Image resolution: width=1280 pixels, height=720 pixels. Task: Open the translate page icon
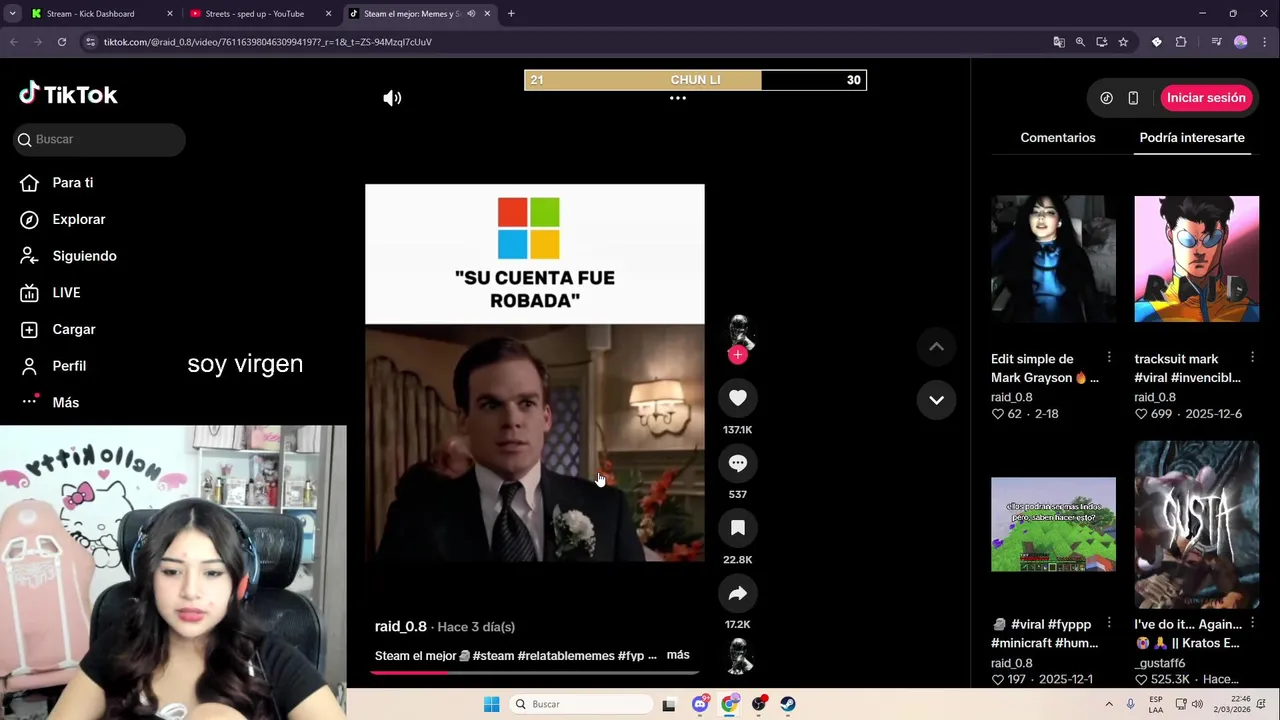click(1059, 42)
